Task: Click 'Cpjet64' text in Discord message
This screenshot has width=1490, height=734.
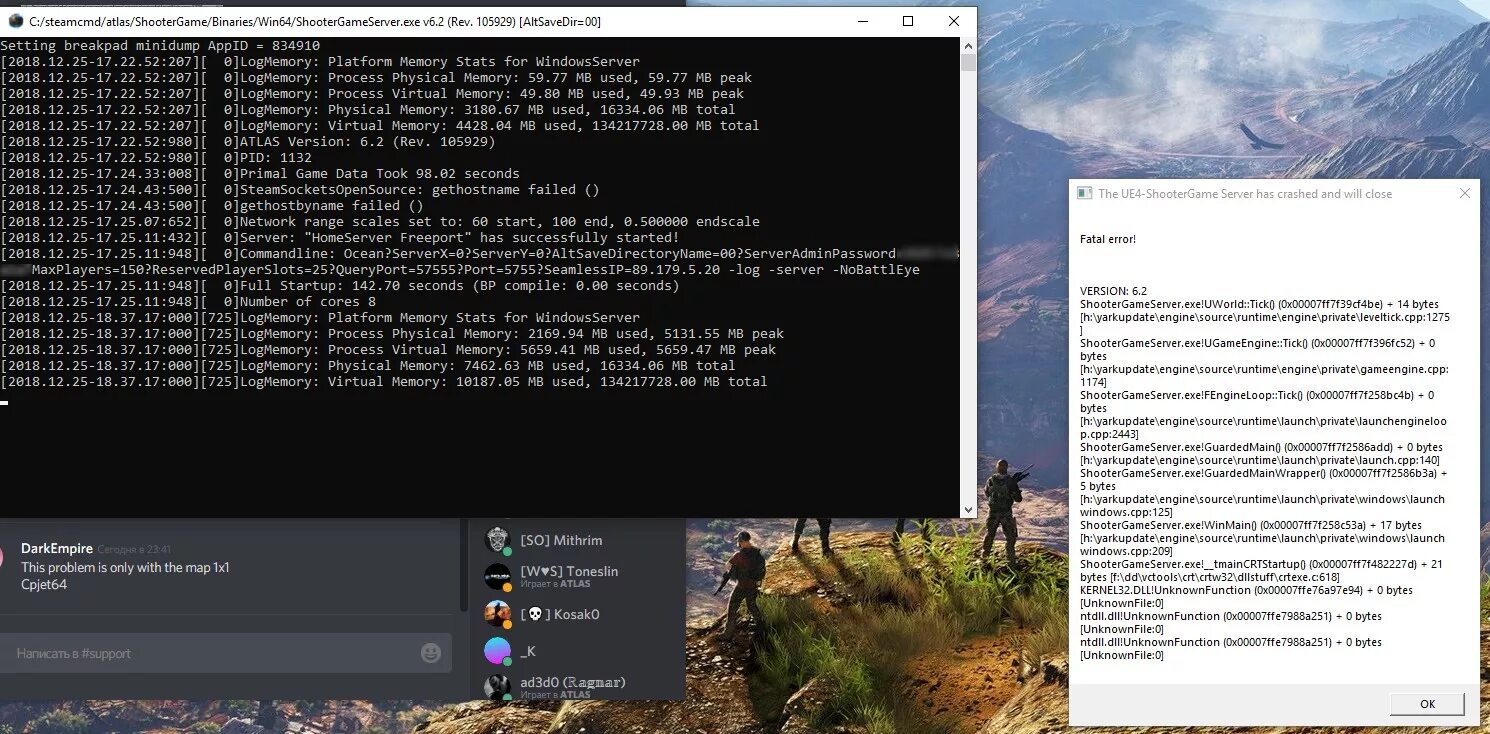Action: tap(44, 584)
